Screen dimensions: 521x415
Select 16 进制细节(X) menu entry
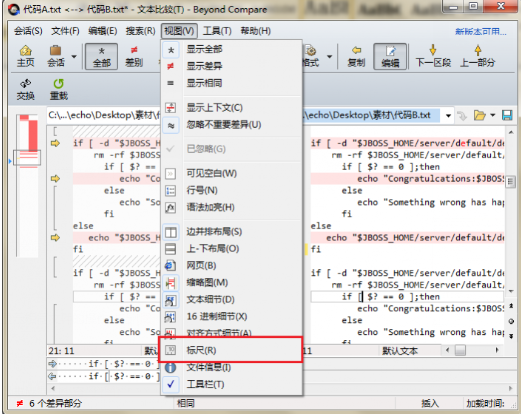(231, 316)
